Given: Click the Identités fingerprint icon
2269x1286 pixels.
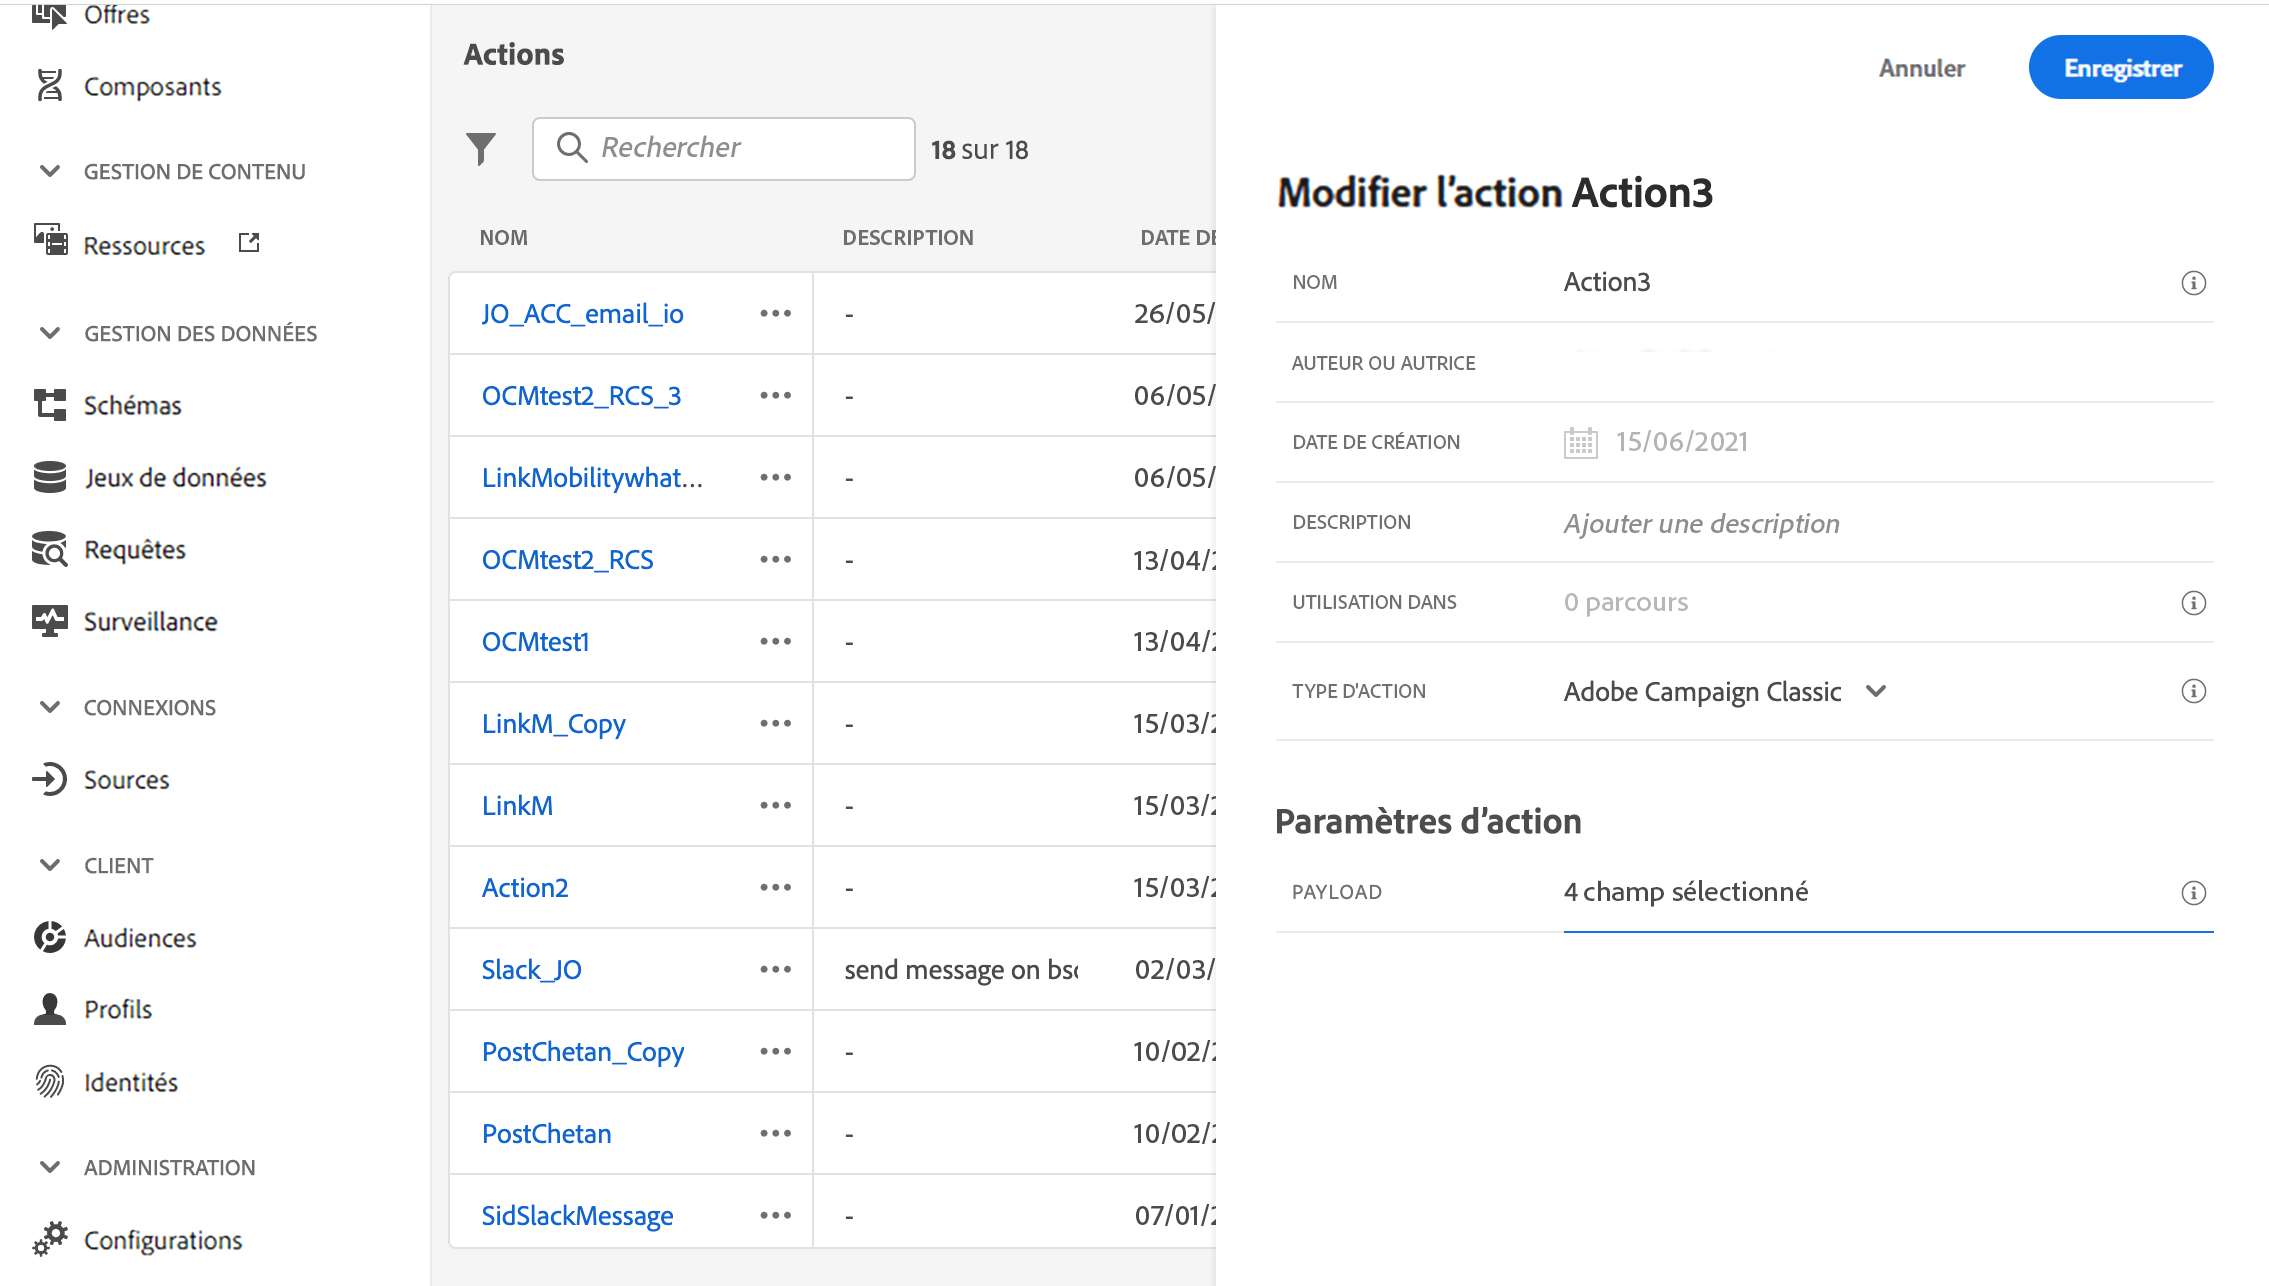Looking at the screenshot, I should [49, 1082].
